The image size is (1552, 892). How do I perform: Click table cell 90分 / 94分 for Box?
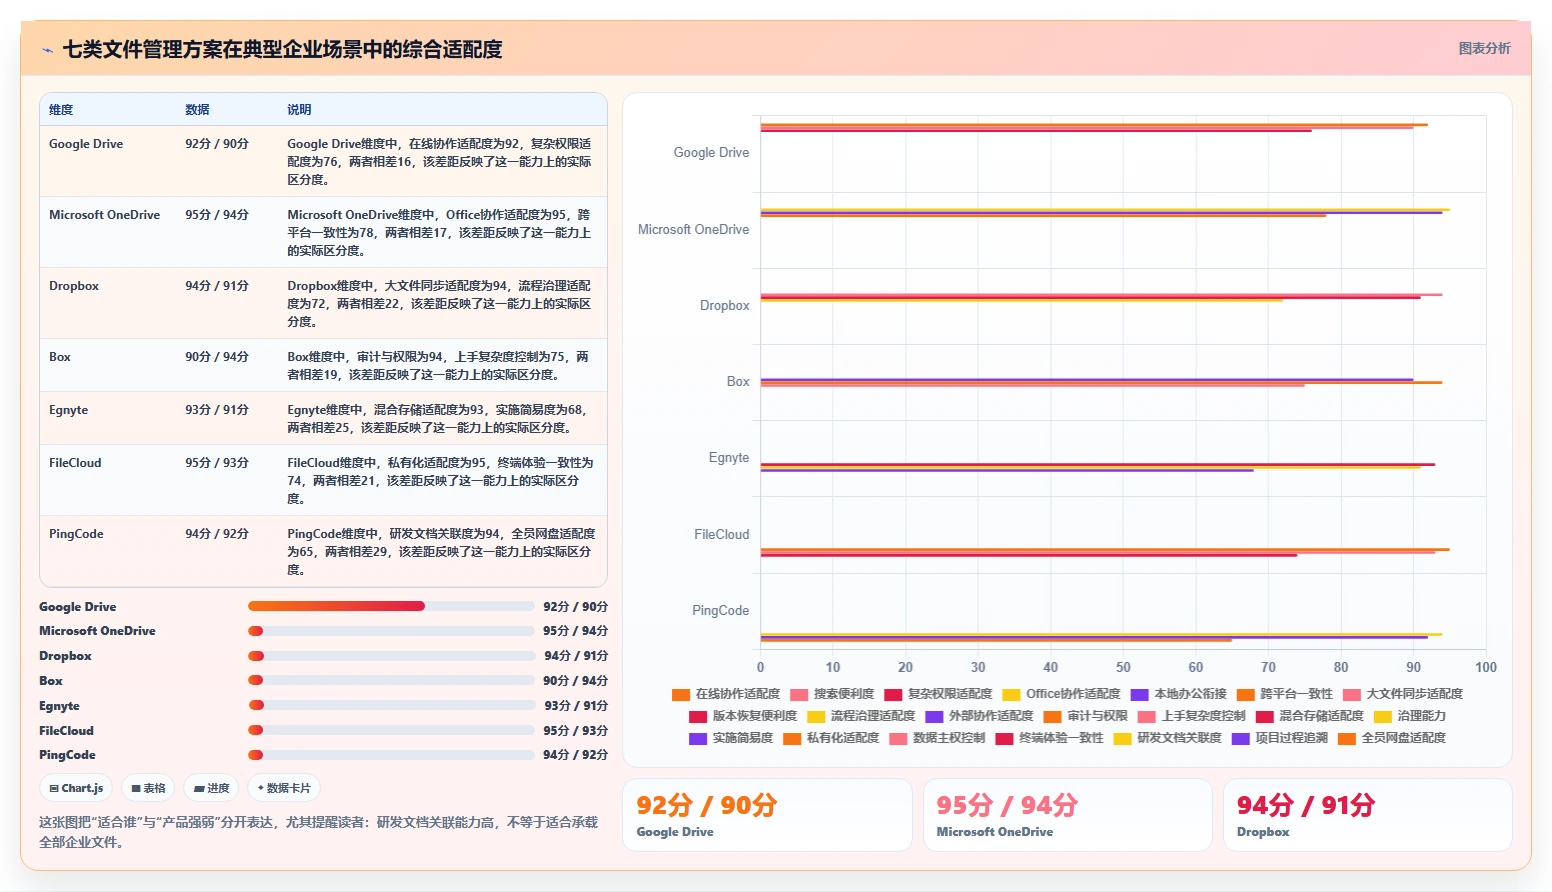[217, 357]
